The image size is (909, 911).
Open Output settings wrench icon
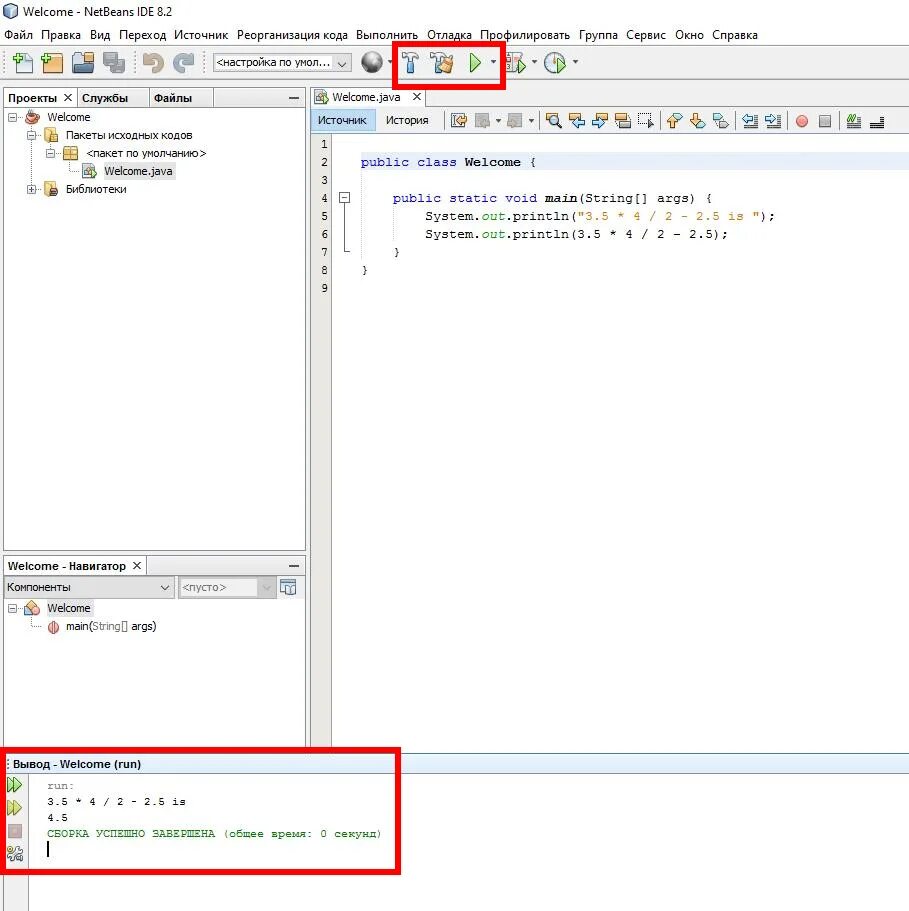(x=15, y=853)
